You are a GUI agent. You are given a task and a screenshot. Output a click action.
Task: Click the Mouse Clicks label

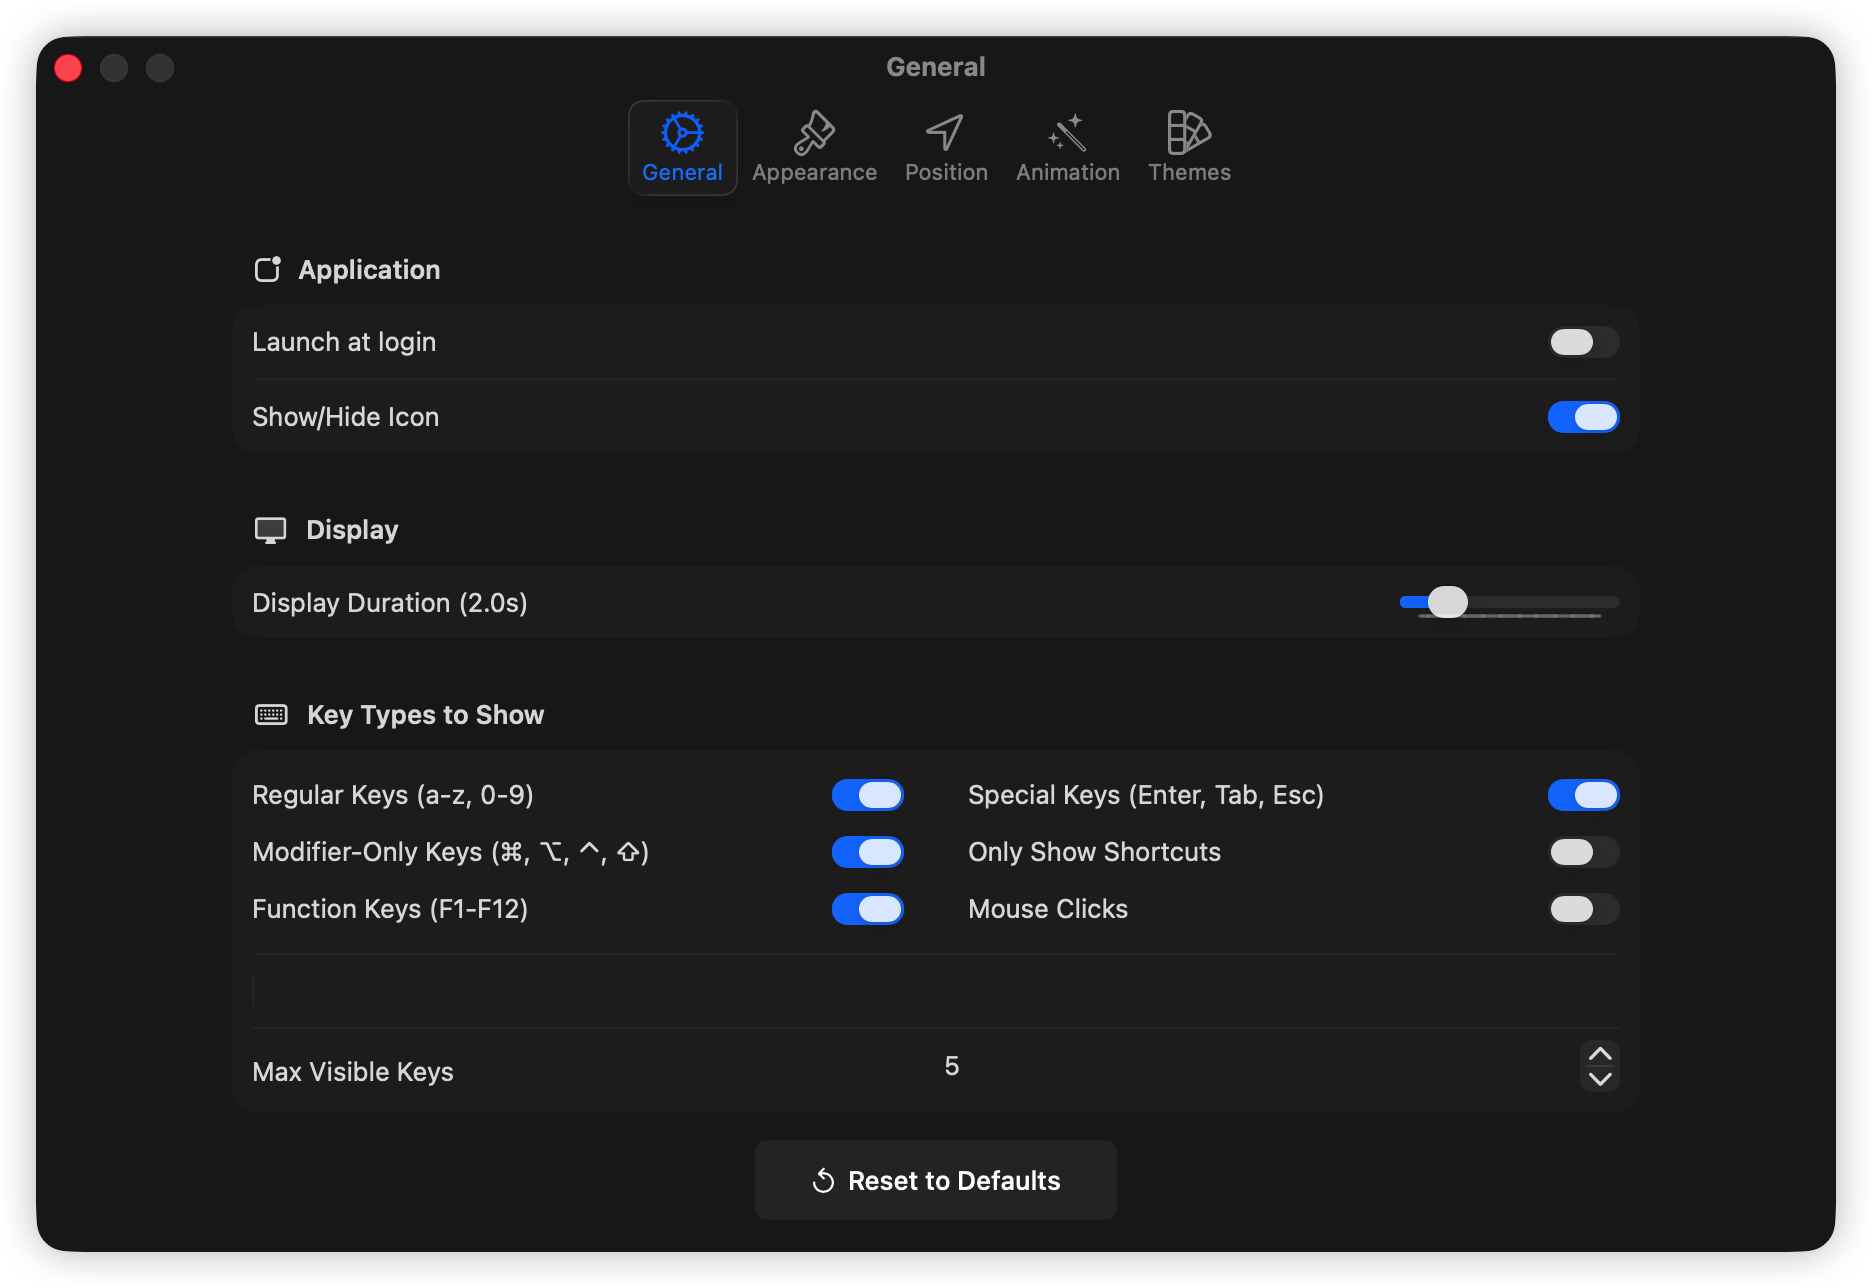(1048, 909)
